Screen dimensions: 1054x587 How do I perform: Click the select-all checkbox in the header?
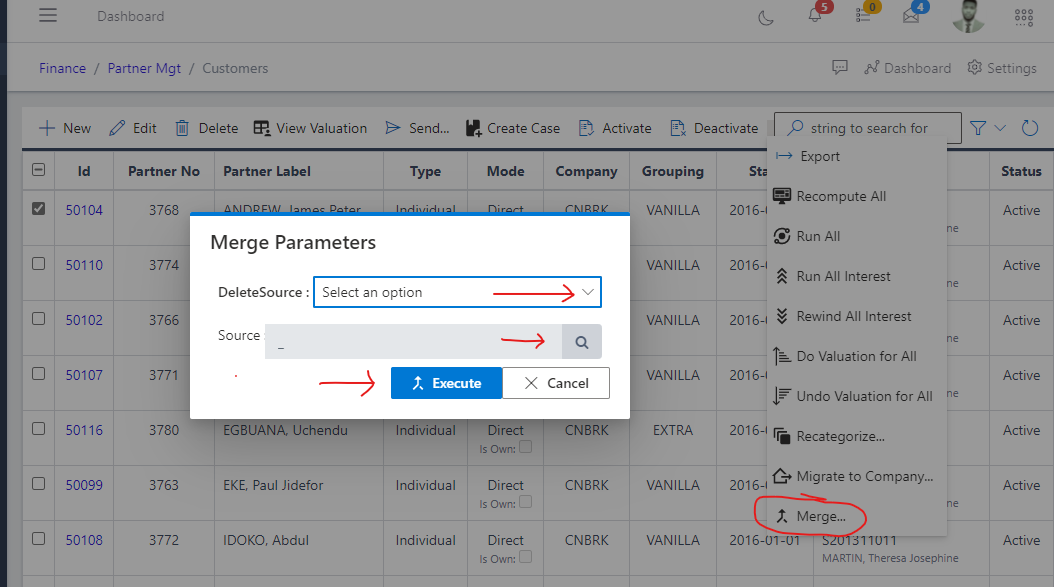(37, 170)
